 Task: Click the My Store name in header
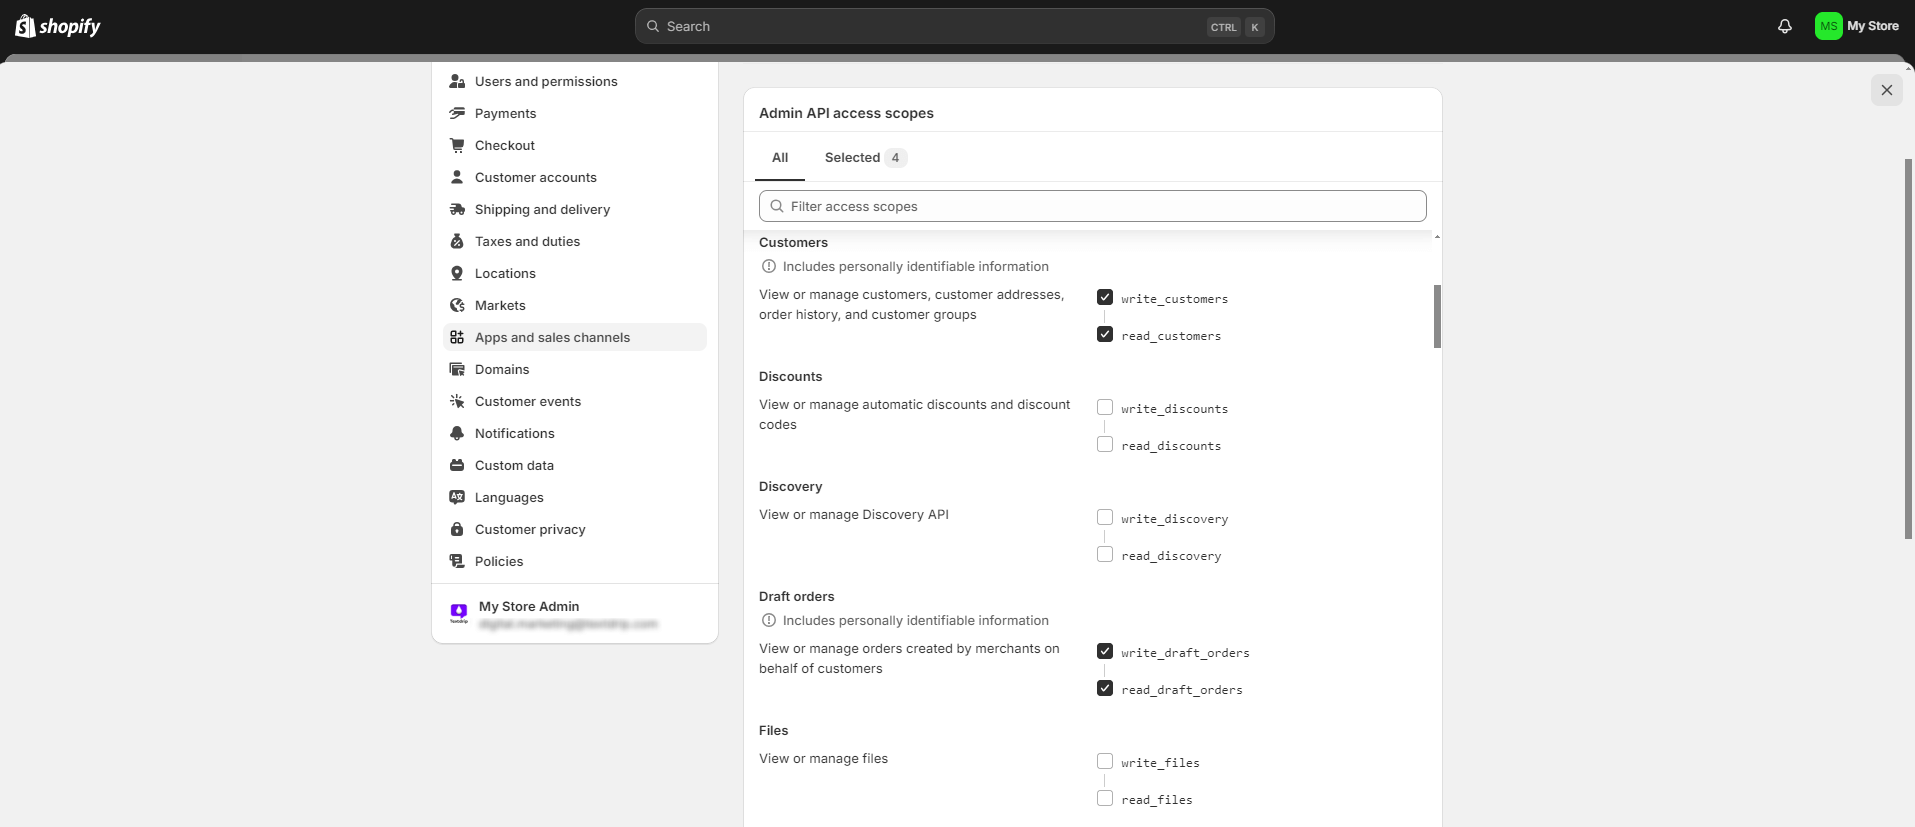coord(1873,26)
